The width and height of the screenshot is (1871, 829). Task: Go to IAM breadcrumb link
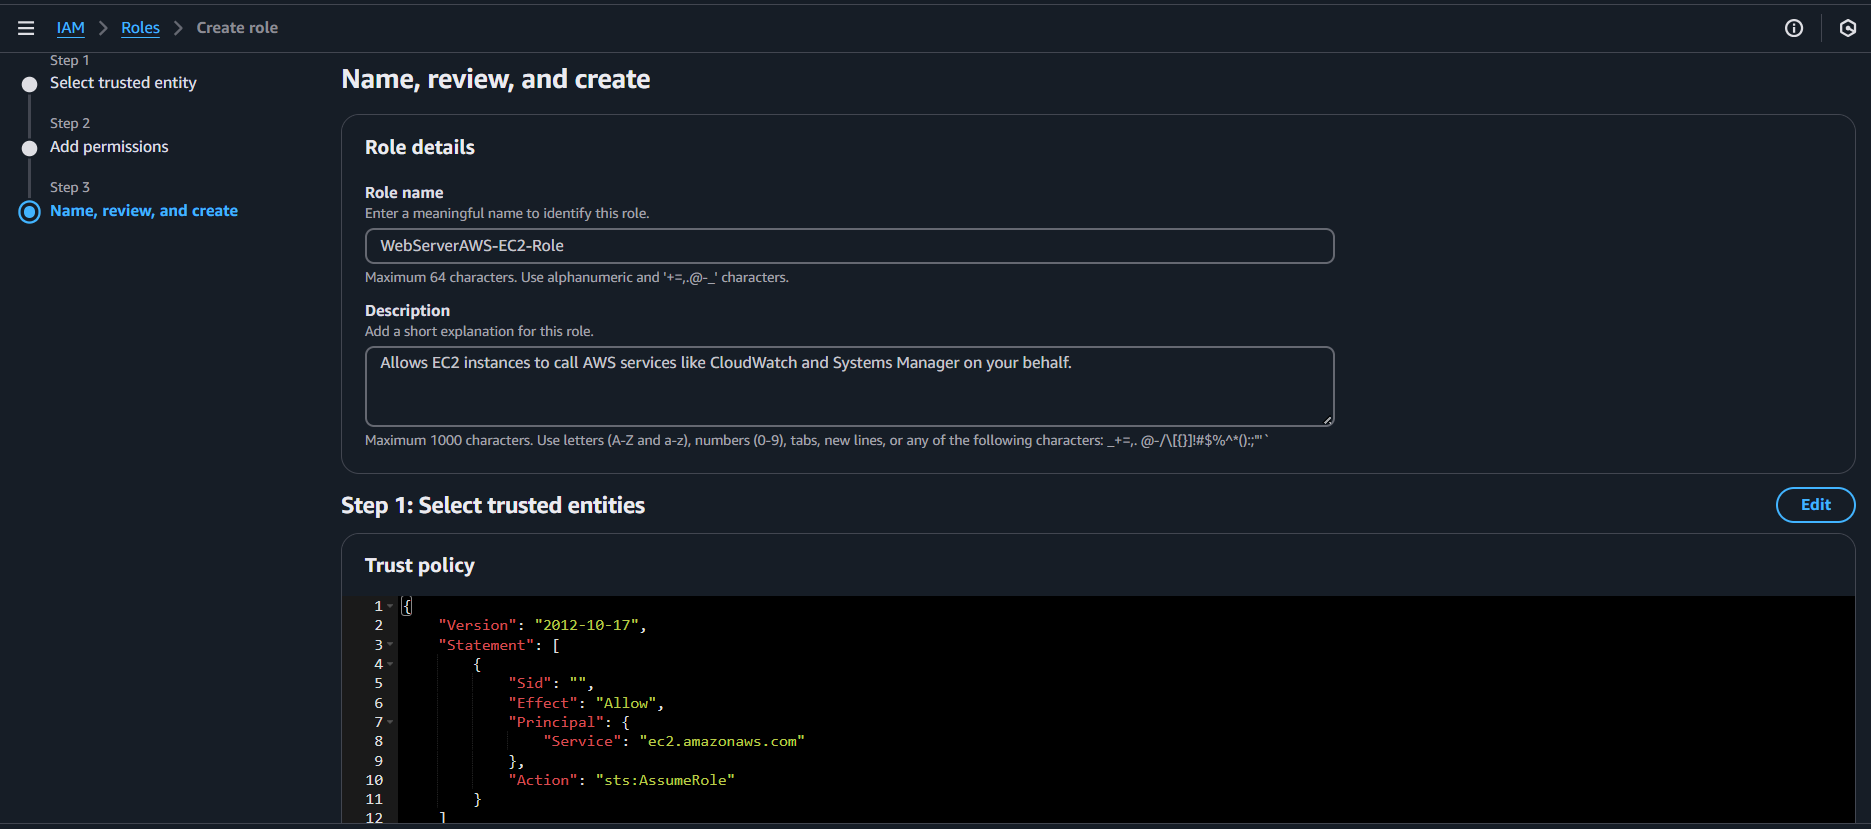click(71, 28)
